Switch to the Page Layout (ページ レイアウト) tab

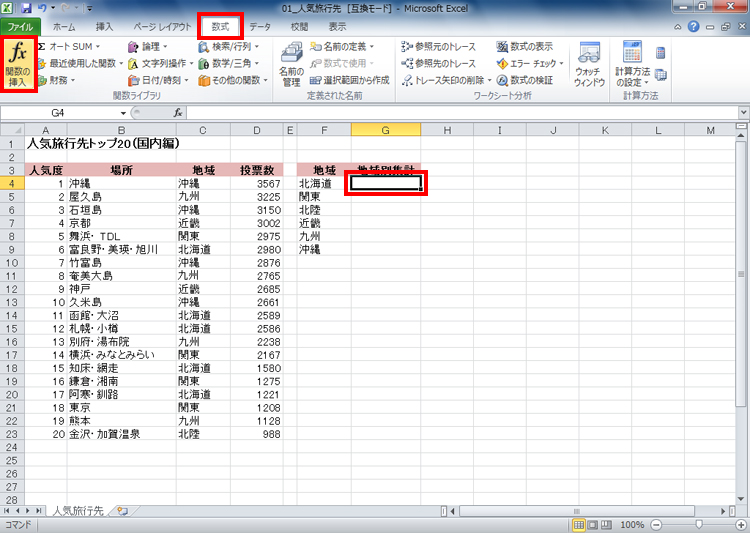162,27
